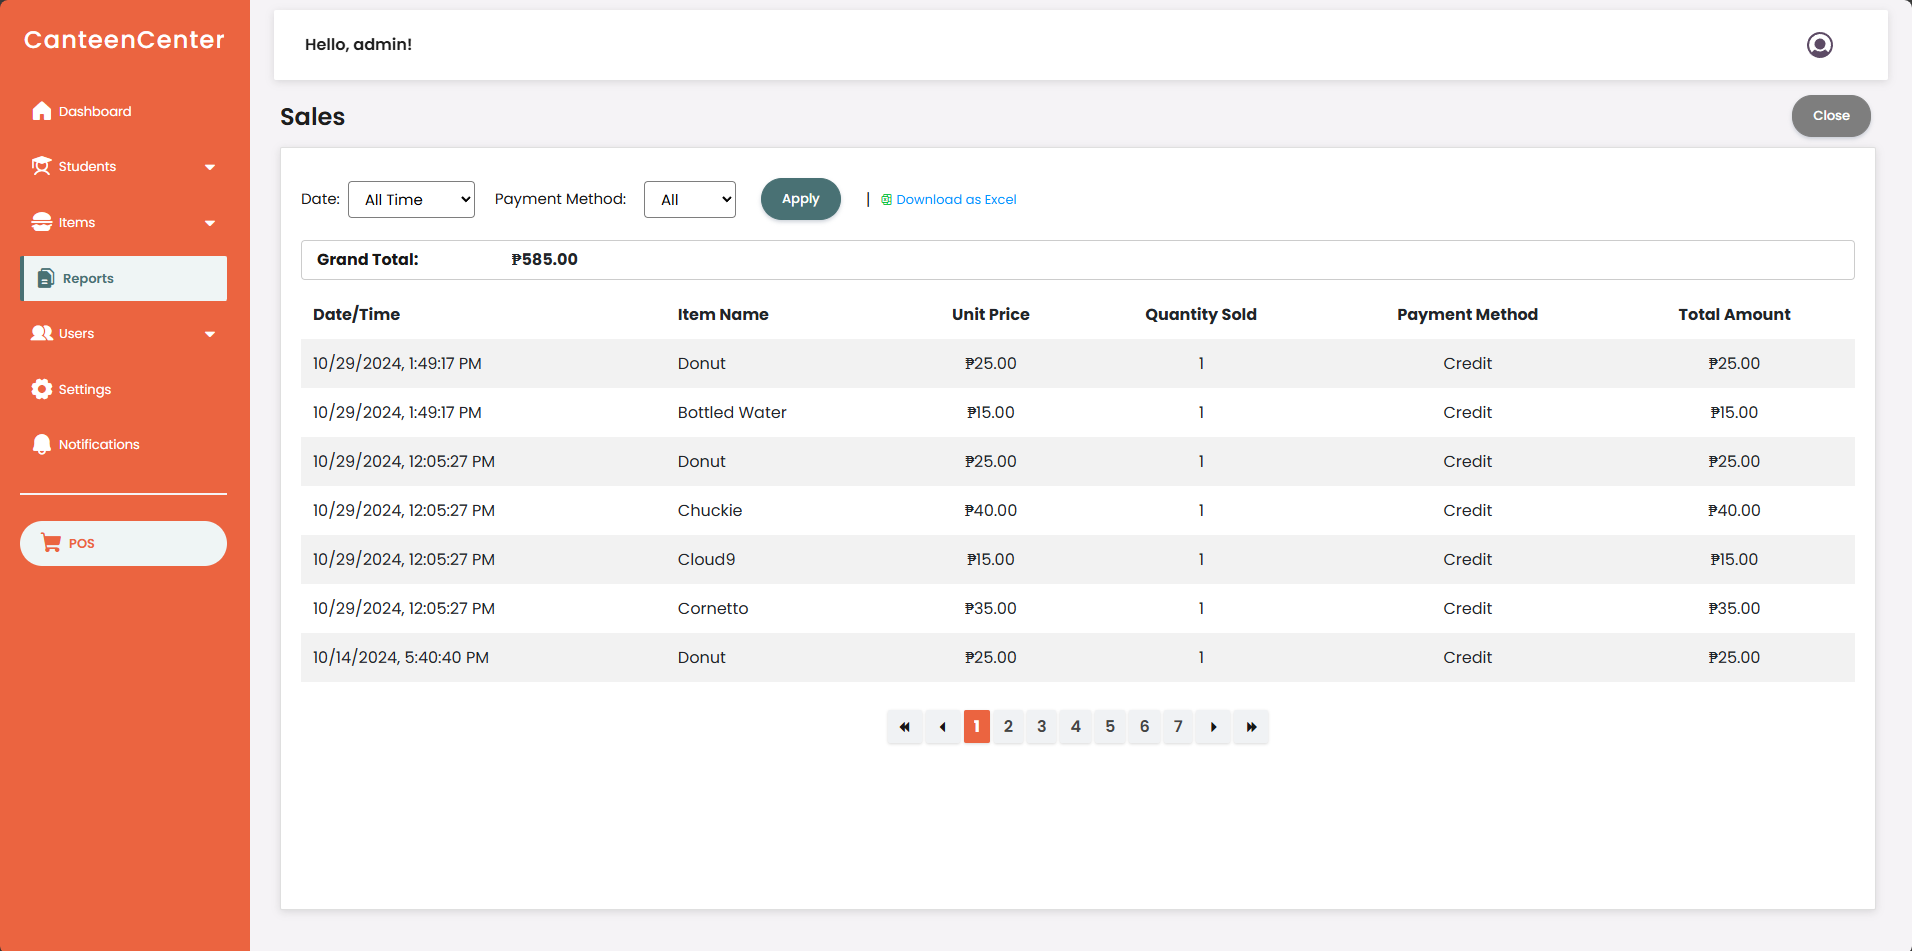
Task: Go to page 4
Action: (1076, 727)
